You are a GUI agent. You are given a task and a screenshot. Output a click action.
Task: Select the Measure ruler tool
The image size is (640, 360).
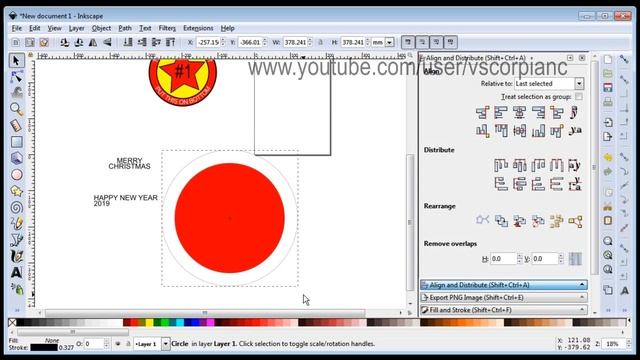click(x=16, y=126)
